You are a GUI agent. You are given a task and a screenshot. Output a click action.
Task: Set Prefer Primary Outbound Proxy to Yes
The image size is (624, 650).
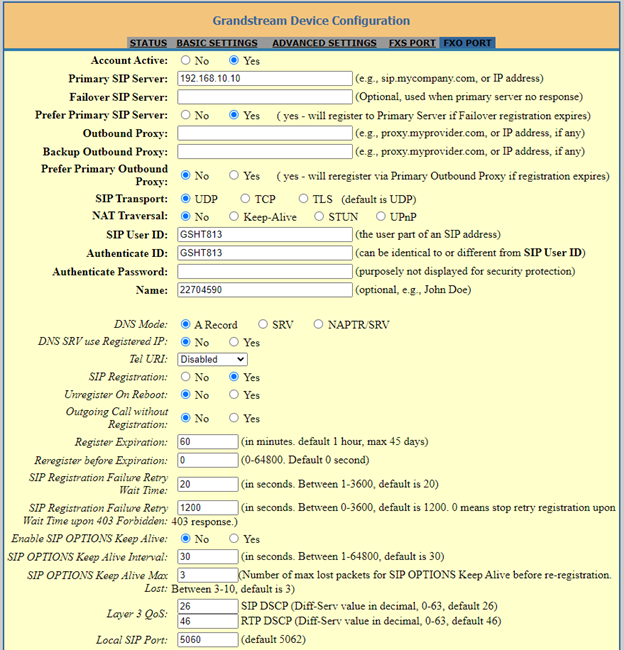[x=234, y=175]
